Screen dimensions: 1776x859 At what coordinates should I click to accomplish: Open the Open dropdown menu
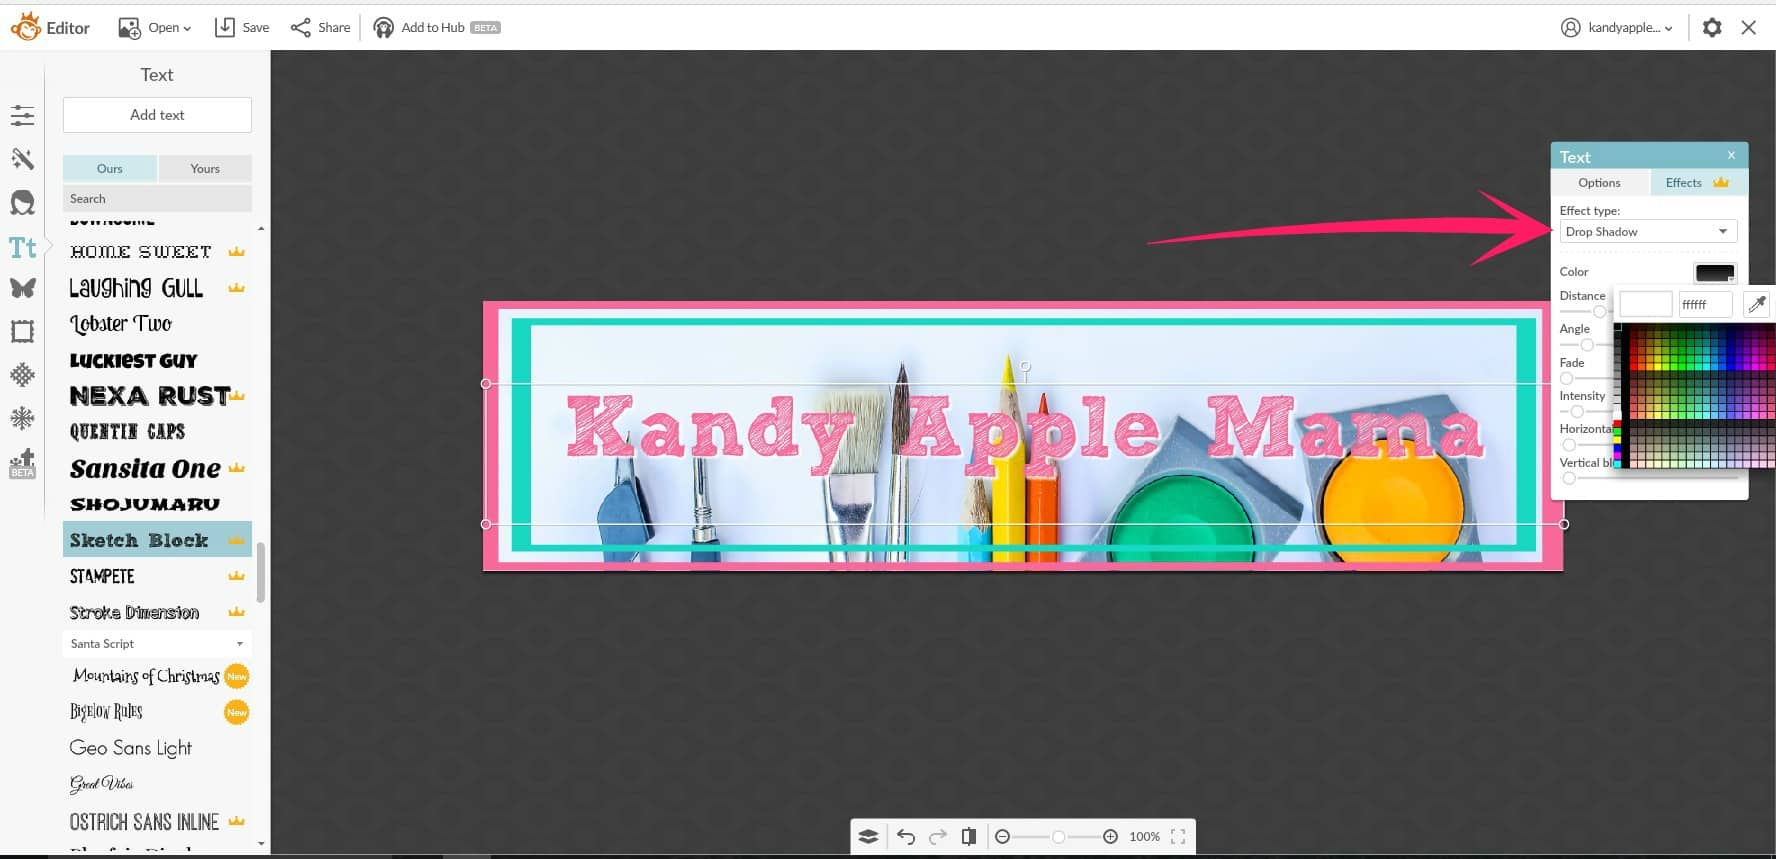155,27
